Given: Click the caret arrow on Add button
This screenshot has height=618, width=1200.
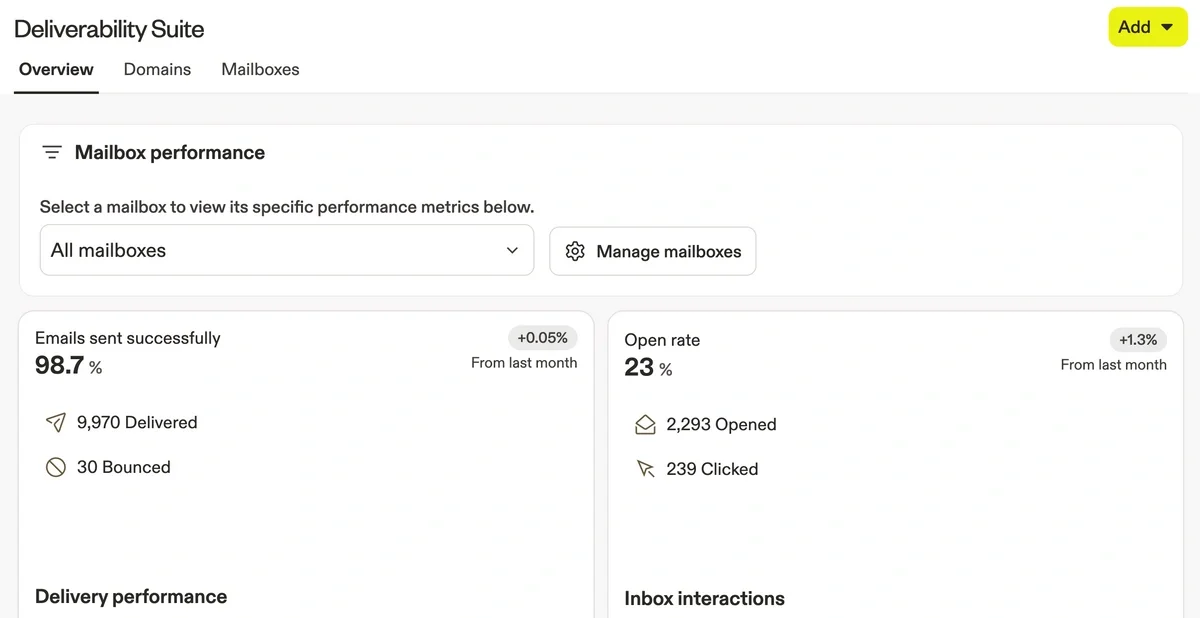Looking at the screenshot, I should point(1167,28).
